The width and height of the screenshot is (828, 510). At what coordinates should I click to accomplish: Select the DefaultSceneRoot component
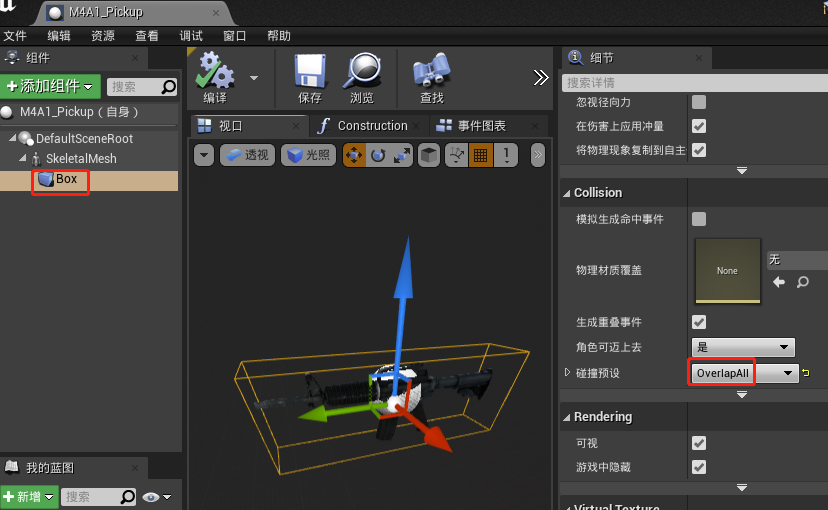coord(84,139)
